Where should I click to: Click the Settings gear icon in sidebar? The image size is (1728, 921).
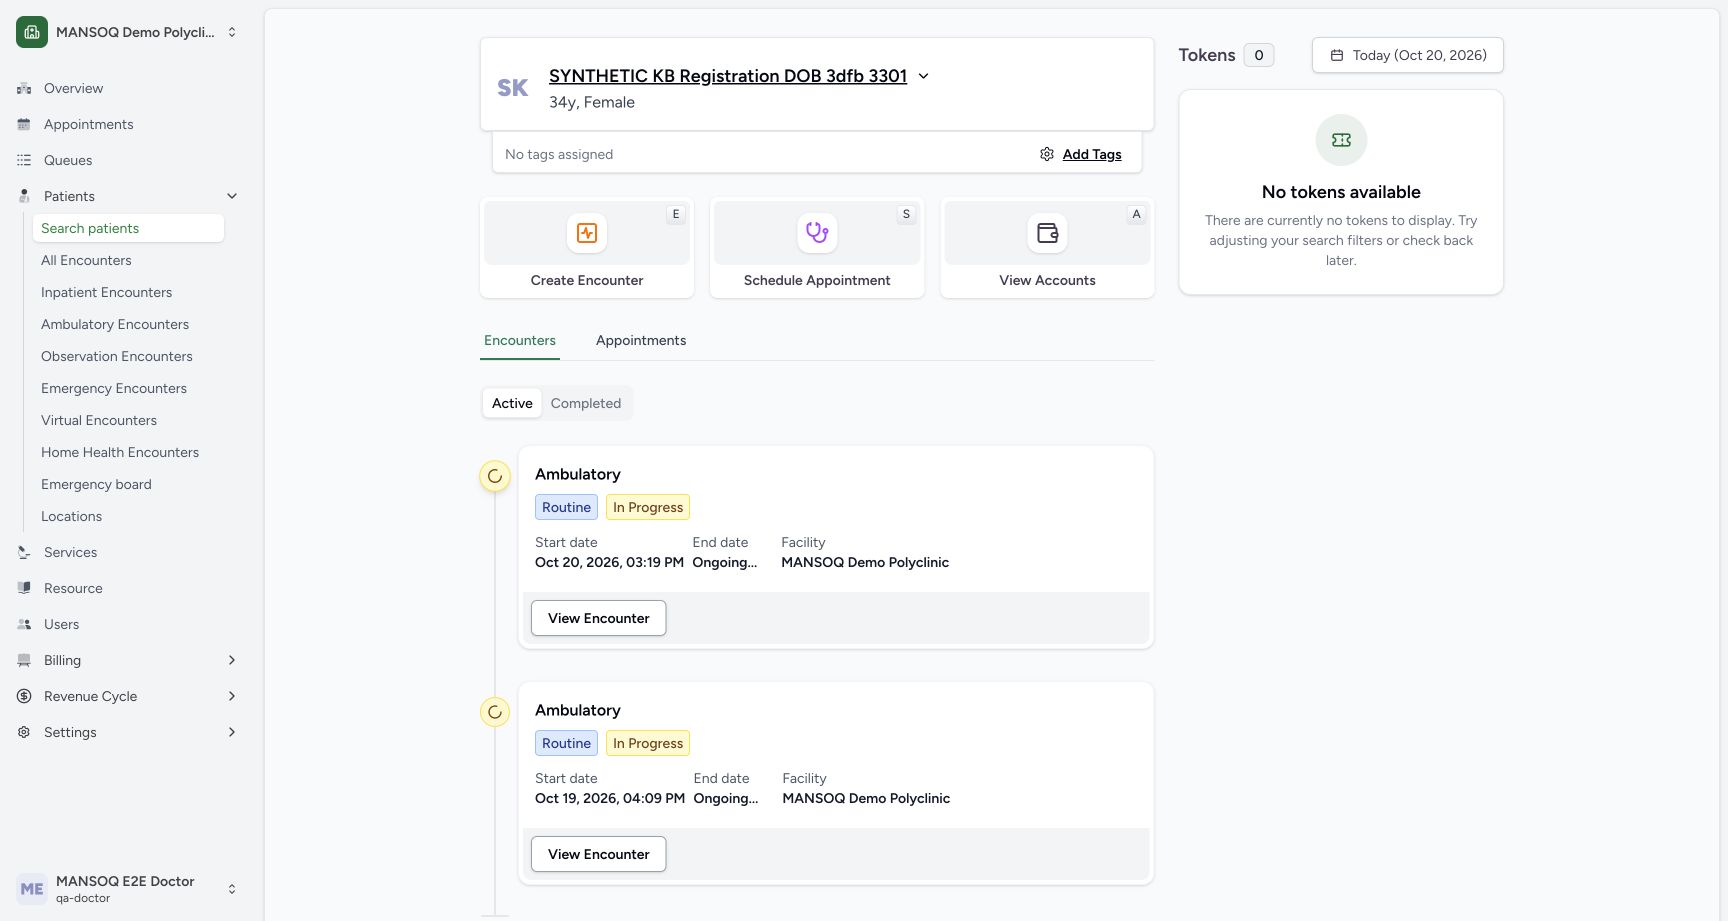[24, 732]
